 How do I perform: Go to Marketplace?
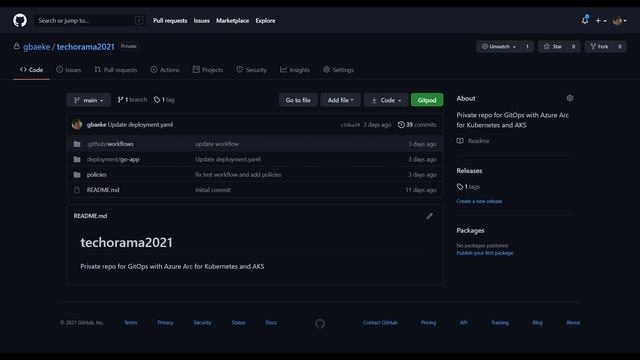coord(232,20)
